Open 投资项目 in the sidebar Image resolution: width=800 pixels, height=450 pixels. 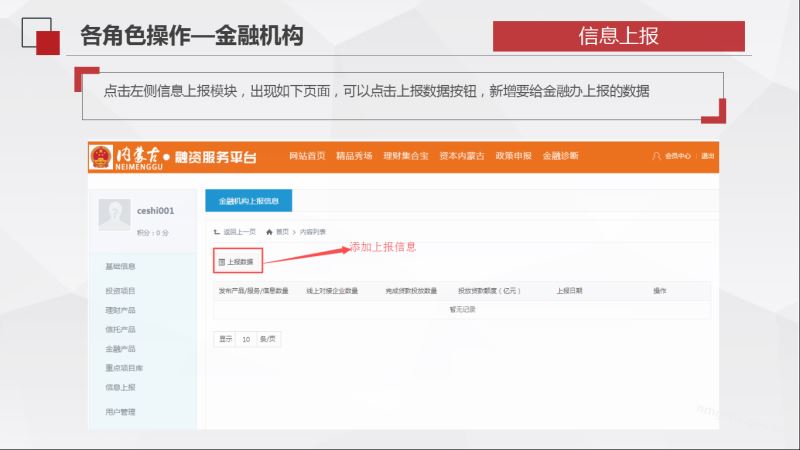coord(121,290)
